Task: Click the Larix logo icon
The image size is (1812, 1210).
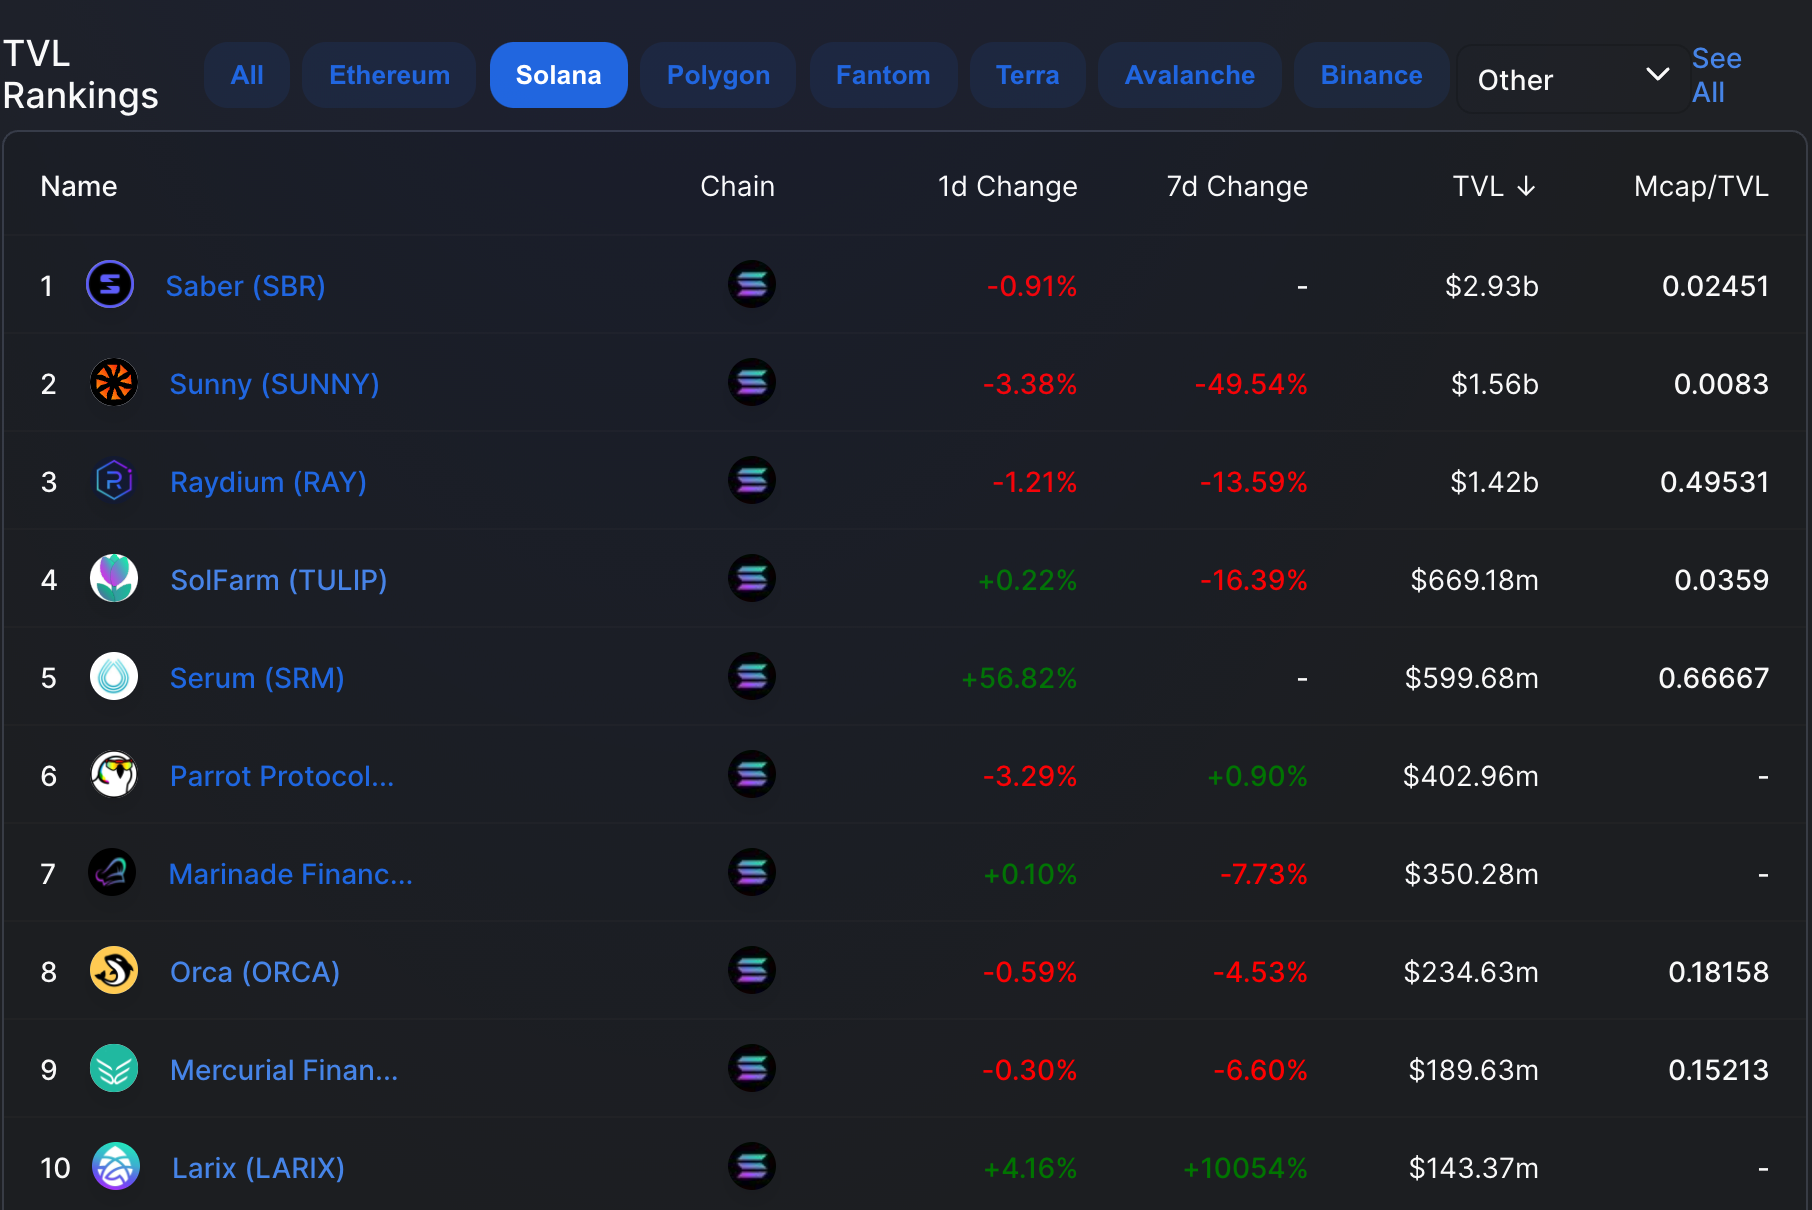Action: 116,1167
